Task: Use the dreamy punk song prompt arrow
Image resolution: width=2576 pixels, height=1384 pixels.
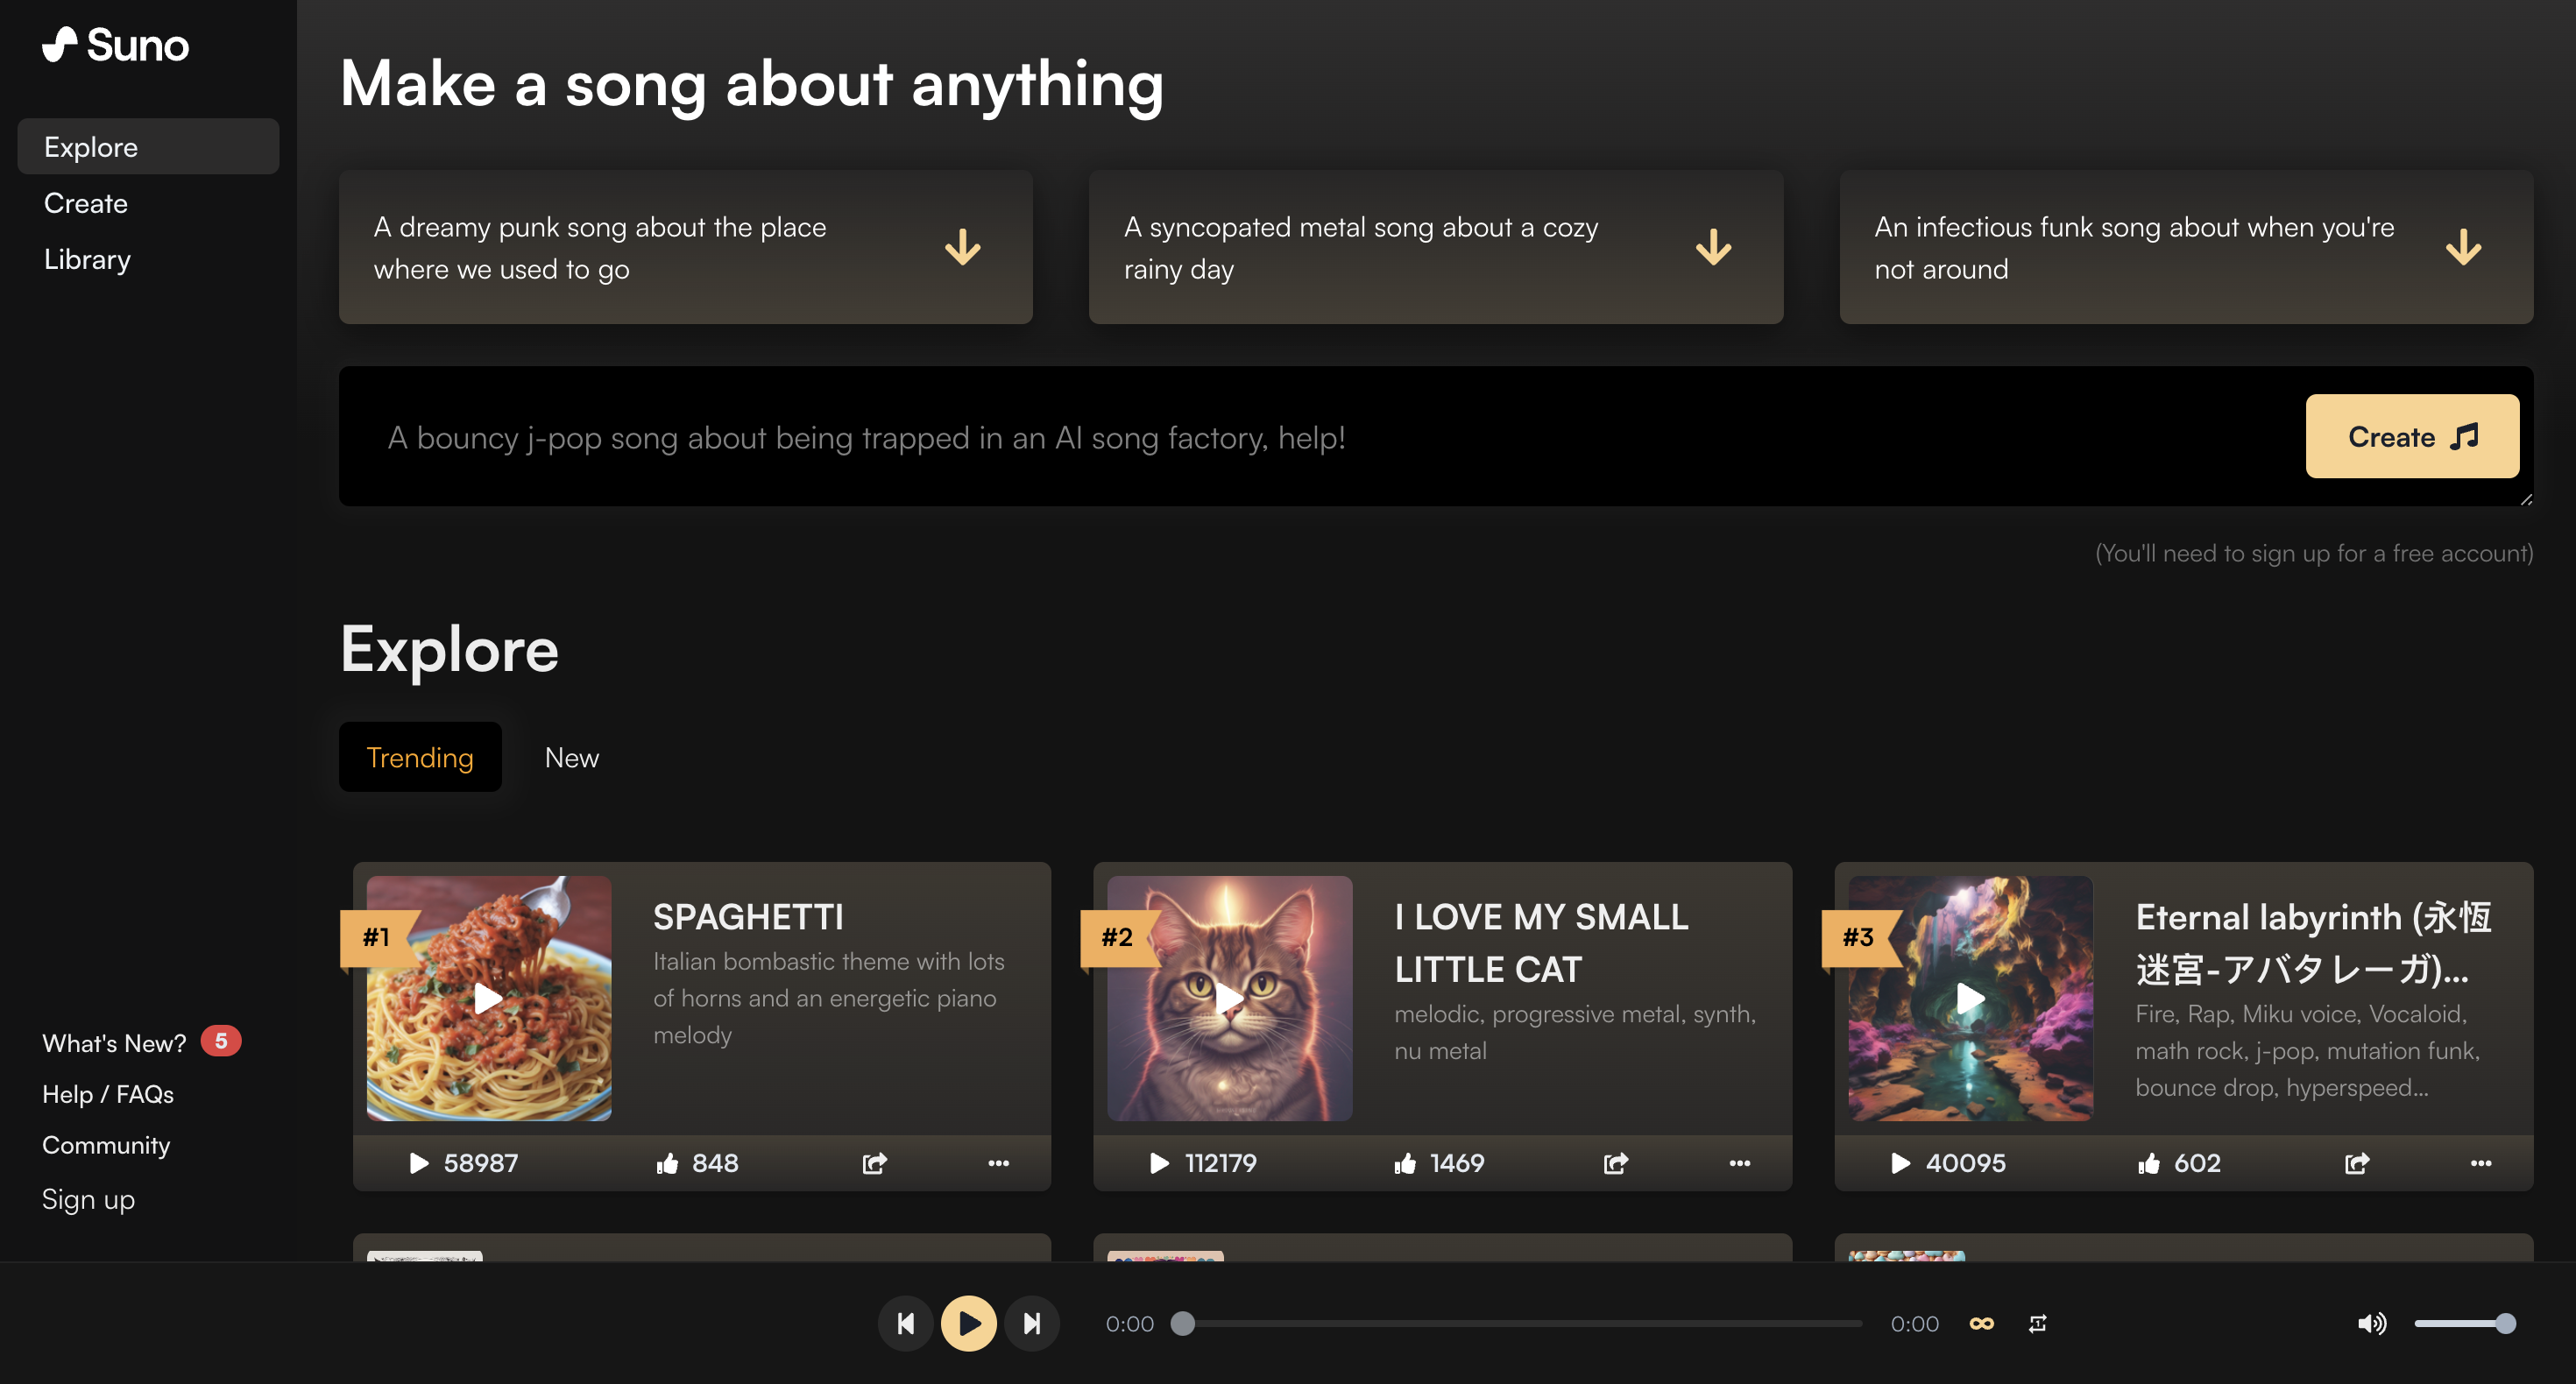Action: 962,247
